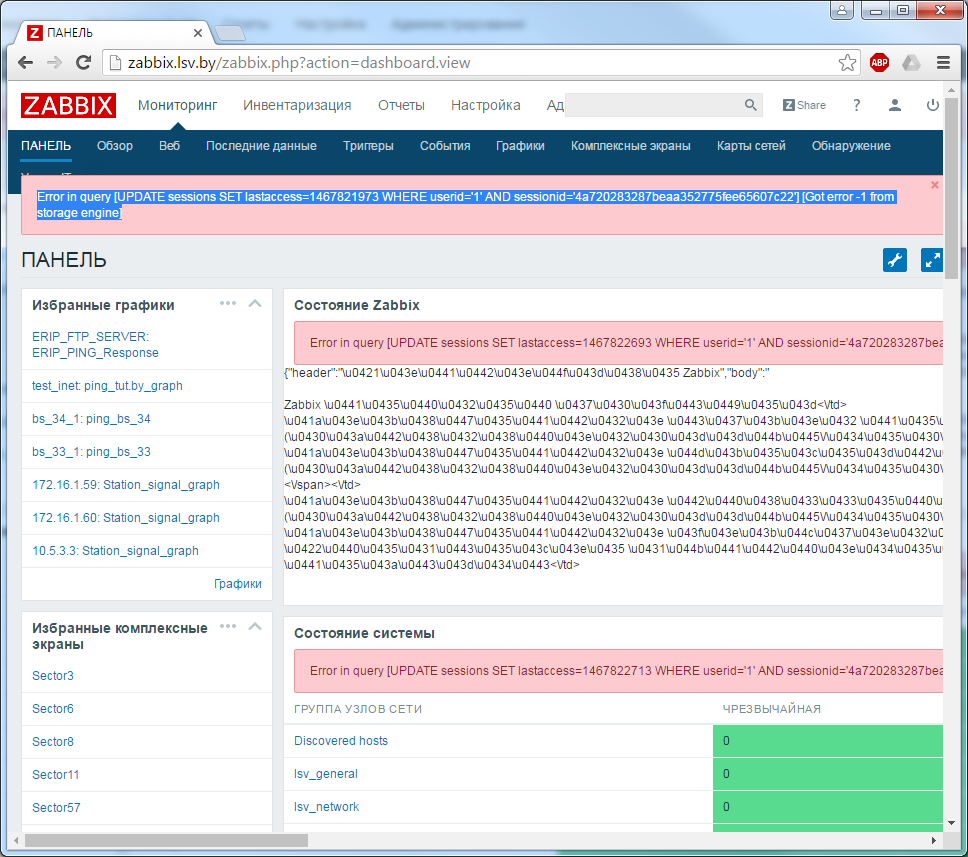Open the Триггеры section
Screen dimensions: 968x857
(368, 146)
